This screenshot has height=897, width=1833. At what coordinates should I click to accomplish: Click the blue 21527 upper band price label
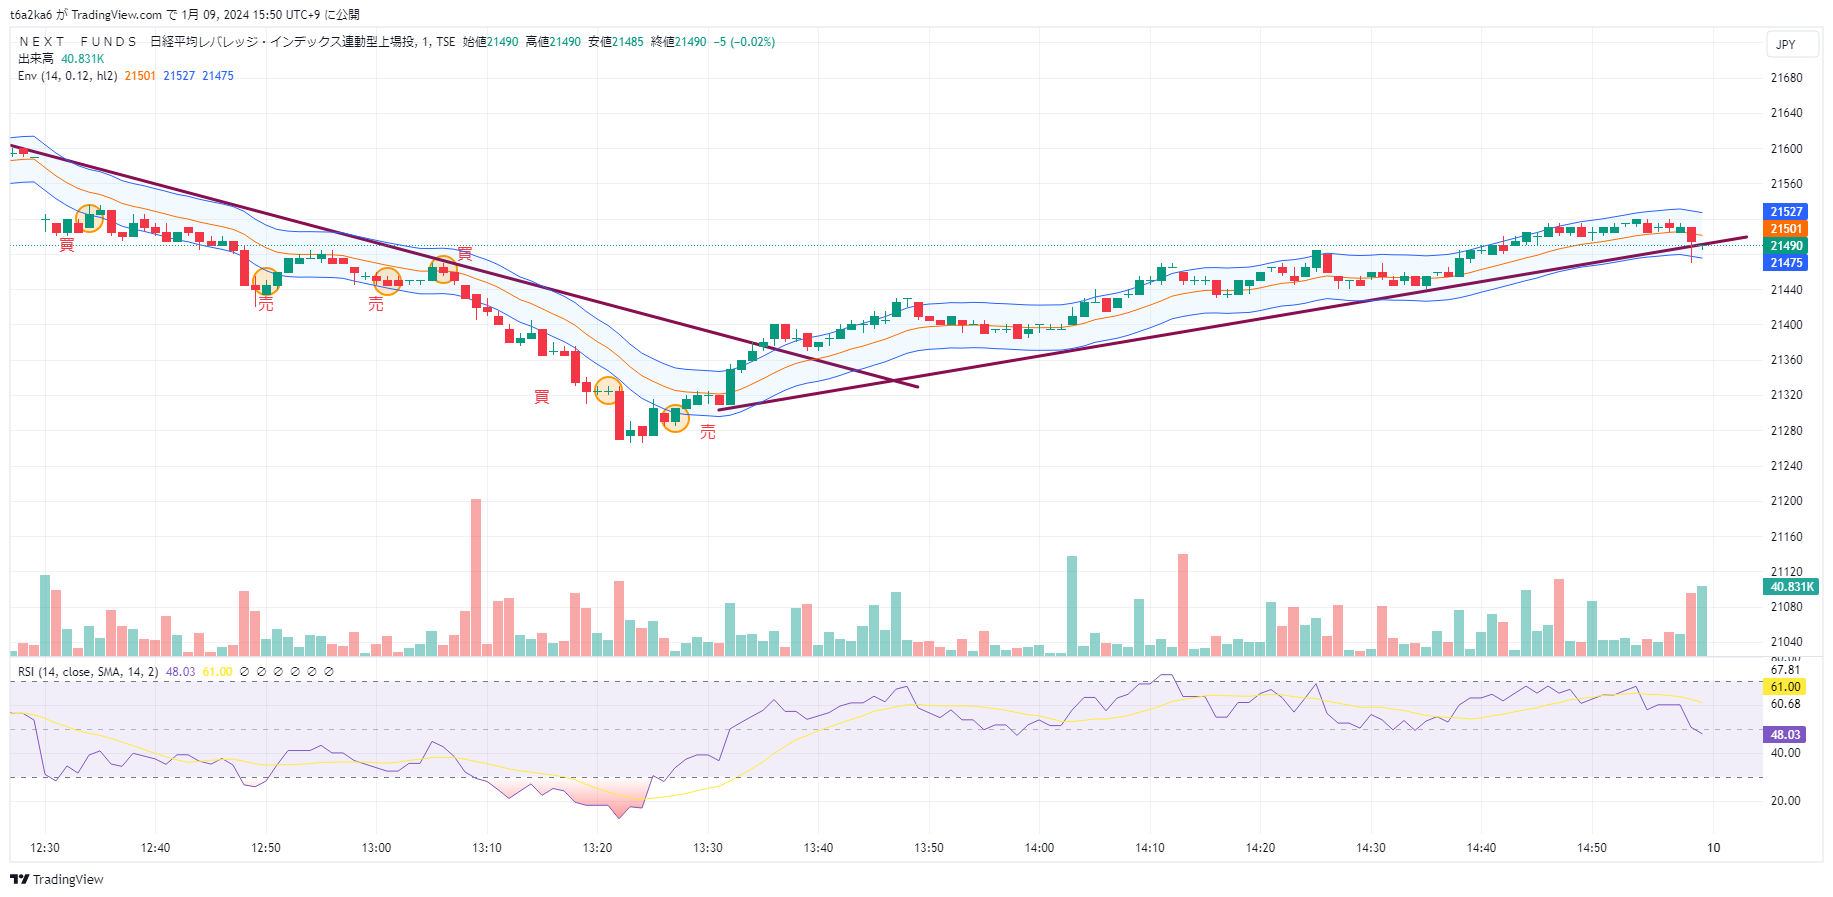(x=1785, y=212)
